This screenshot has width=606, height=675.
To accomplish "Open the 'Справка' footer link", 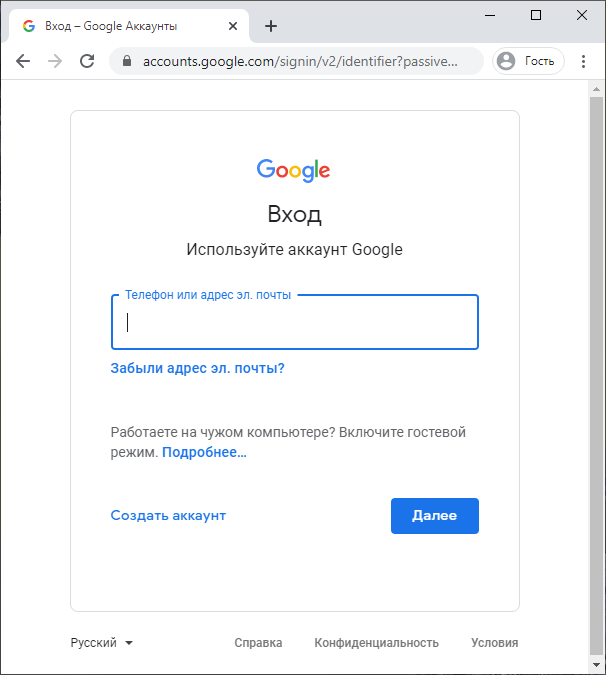I will (258, 643).
